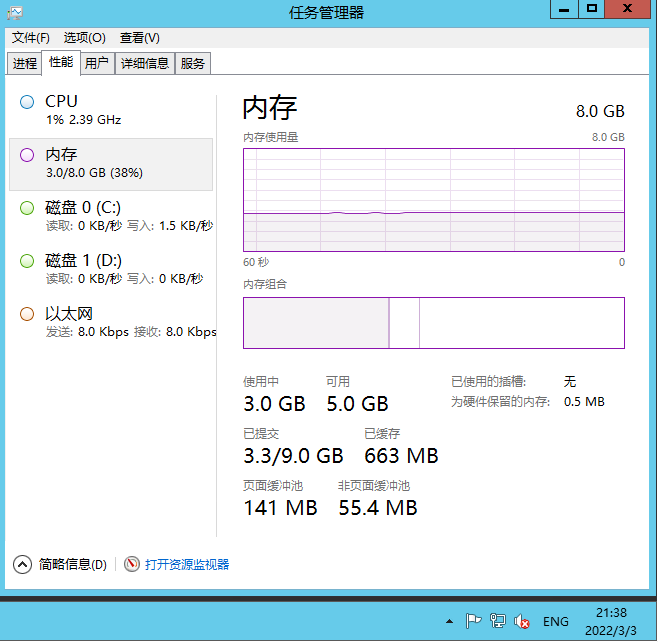Show 磁盘 0 (C:) performance
Image resolution: width=658 pixels, height=642 pixels.
(111, 217)
